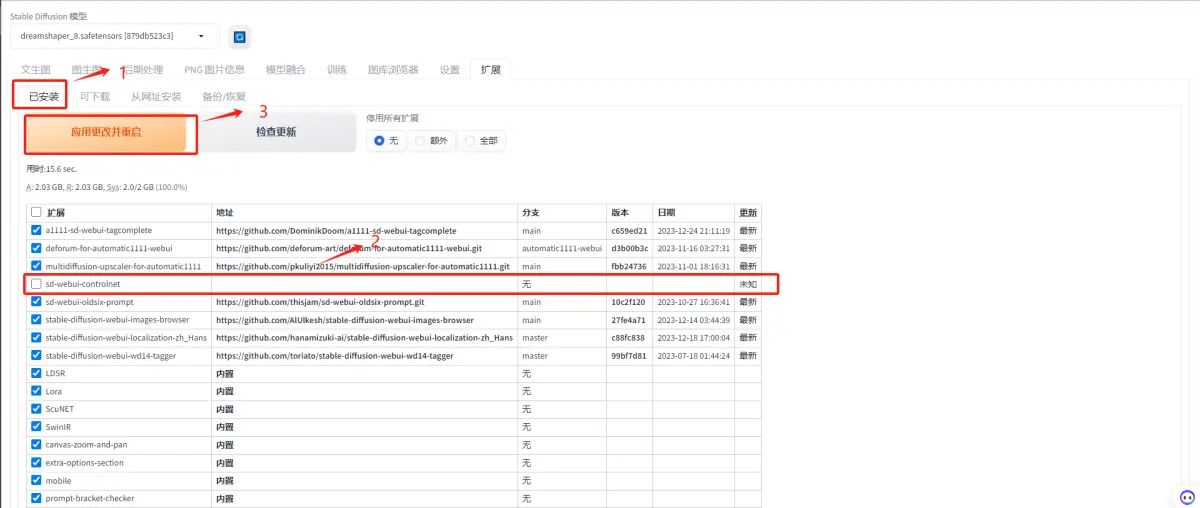Open the 从网址安装 sub-tab

click(x=156, y=97)
